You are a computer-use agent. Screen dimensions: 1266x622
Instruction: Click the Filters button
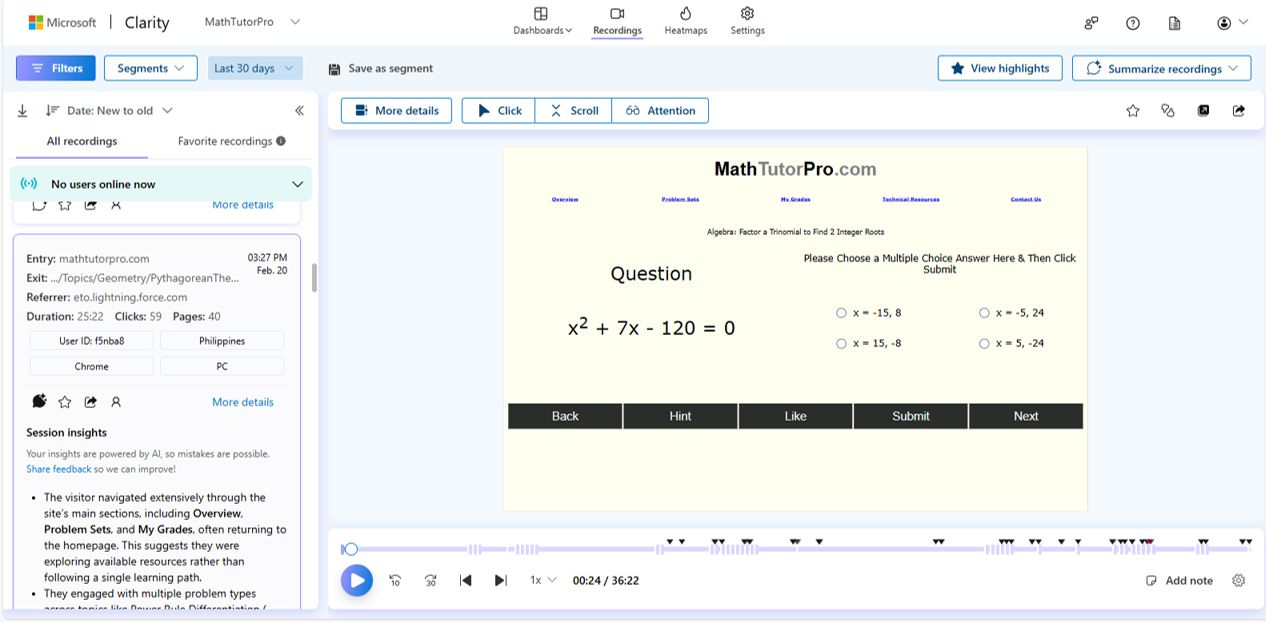point(56,68)
